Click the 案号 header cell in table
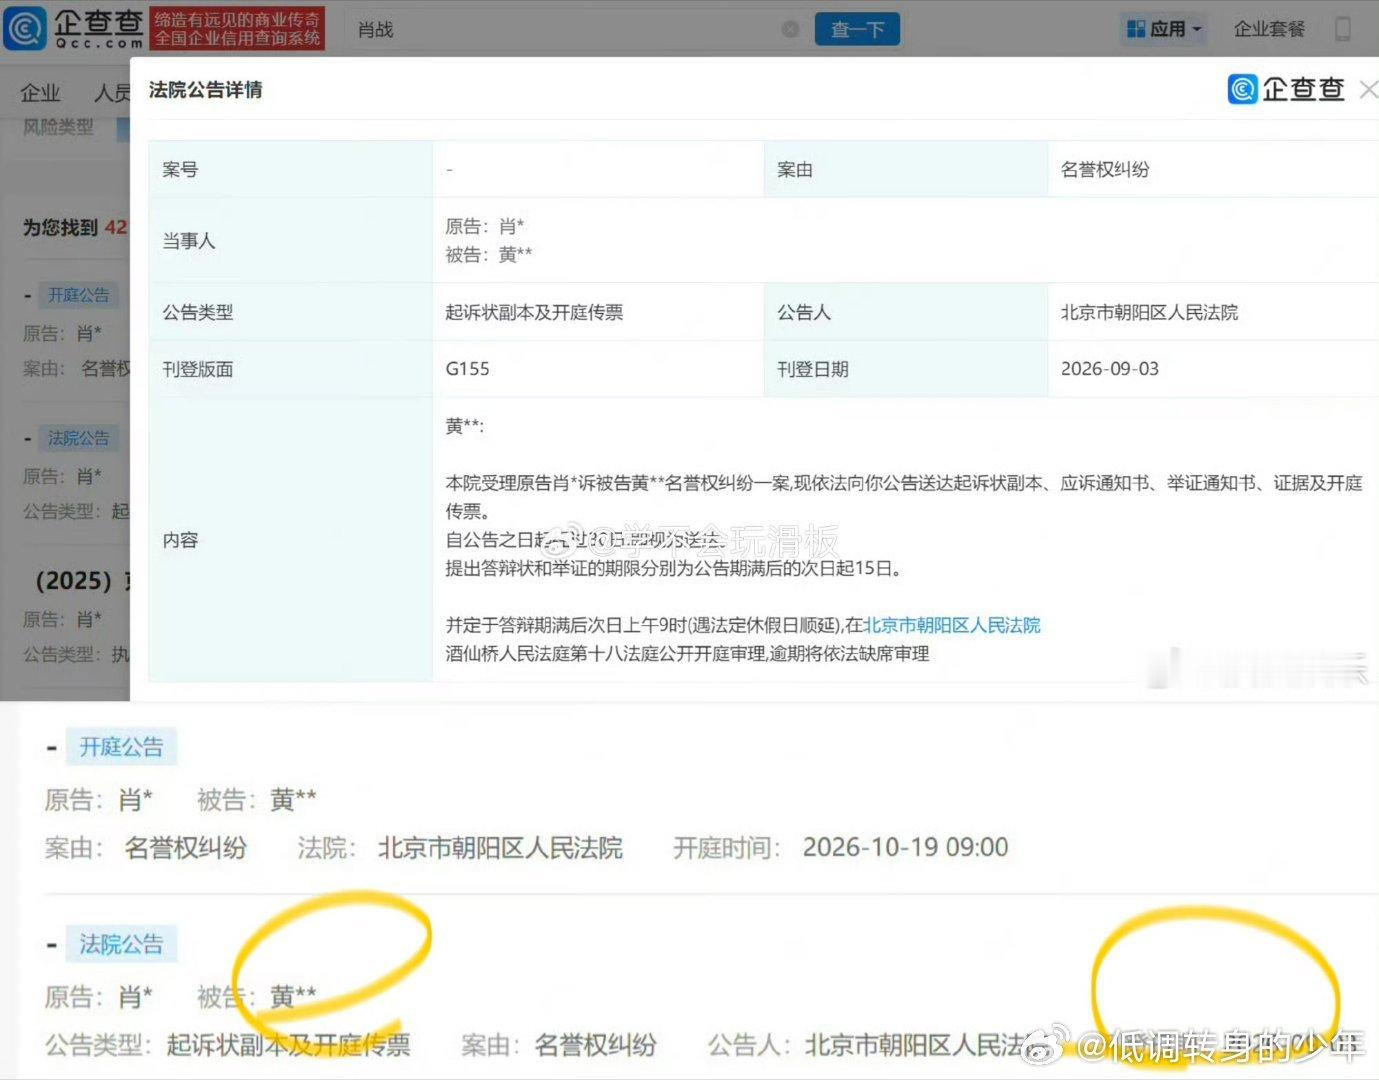1379x1080 pixels. [290, 169]
